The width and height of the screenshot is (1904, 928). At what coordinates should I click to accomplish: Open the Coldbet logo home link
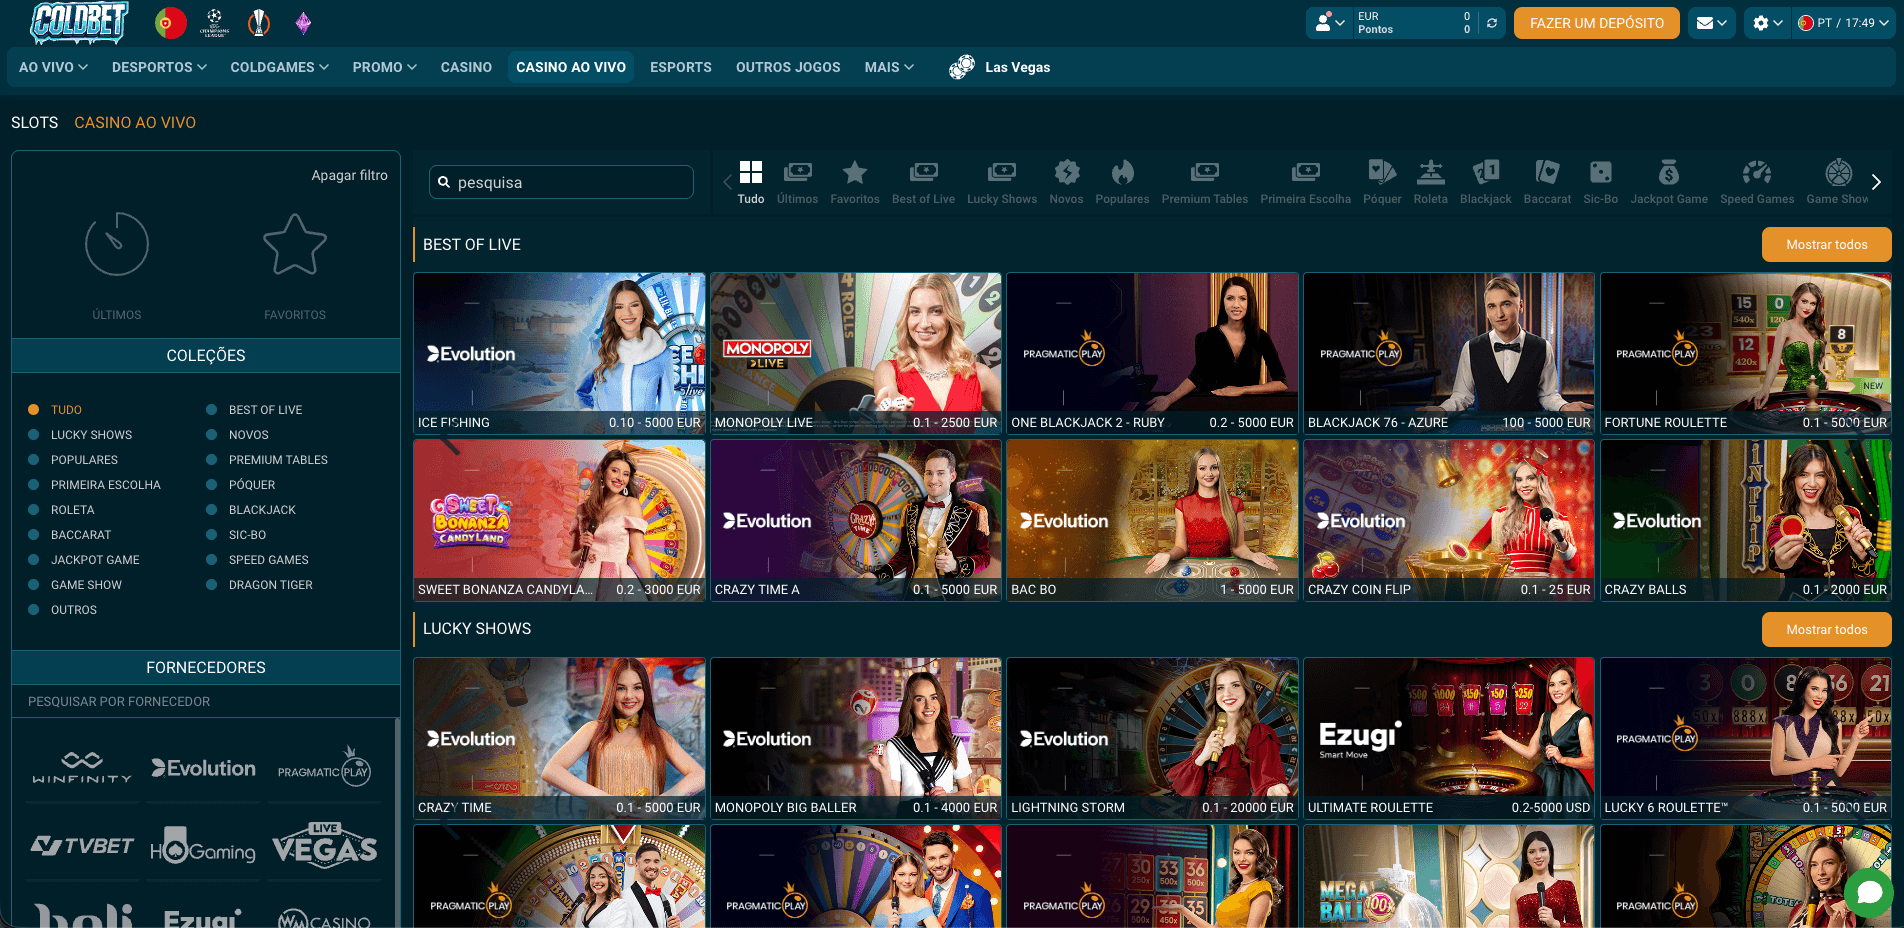79,22
